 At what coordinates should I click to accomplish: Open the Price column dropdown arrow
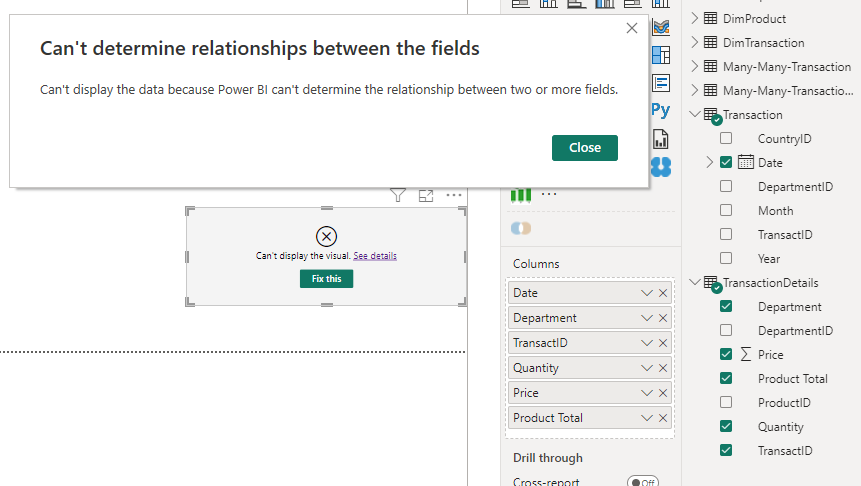click(646, 393)
